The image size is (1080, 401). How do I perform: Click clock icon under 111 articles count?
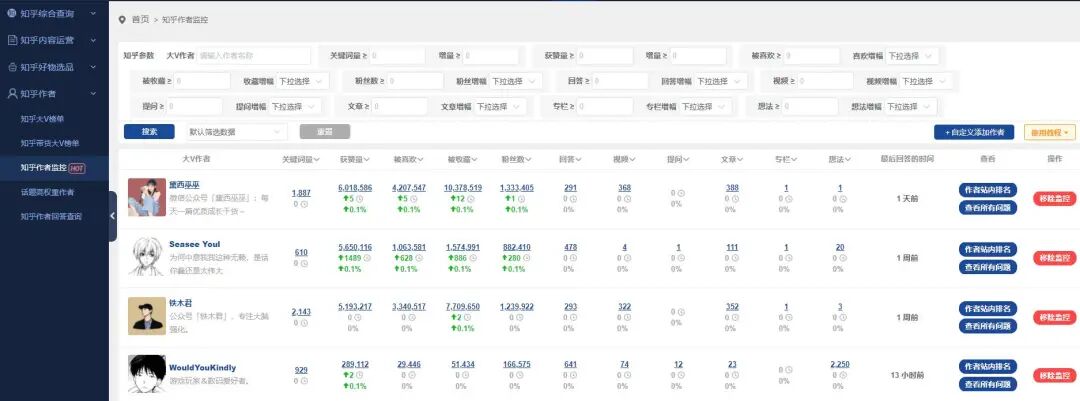click(735, 258)
